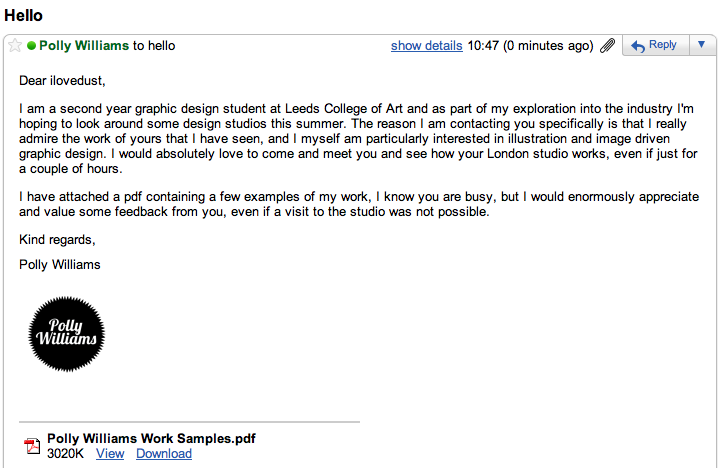Image resolution: width=727 pixels, height=468 pixels.
Task: View the attached PDF
Action: point(110,454)
